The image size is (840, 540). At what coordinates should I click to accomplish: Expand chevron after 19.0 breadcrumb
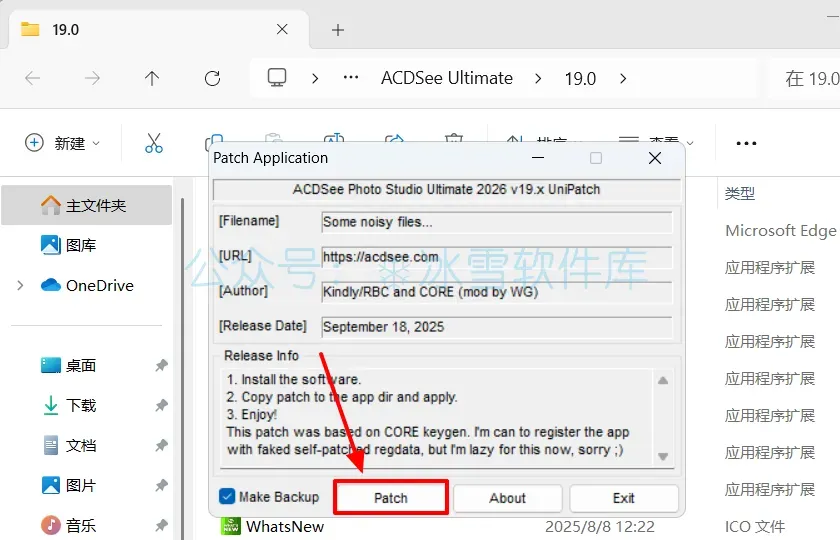[x=622, y=79]
